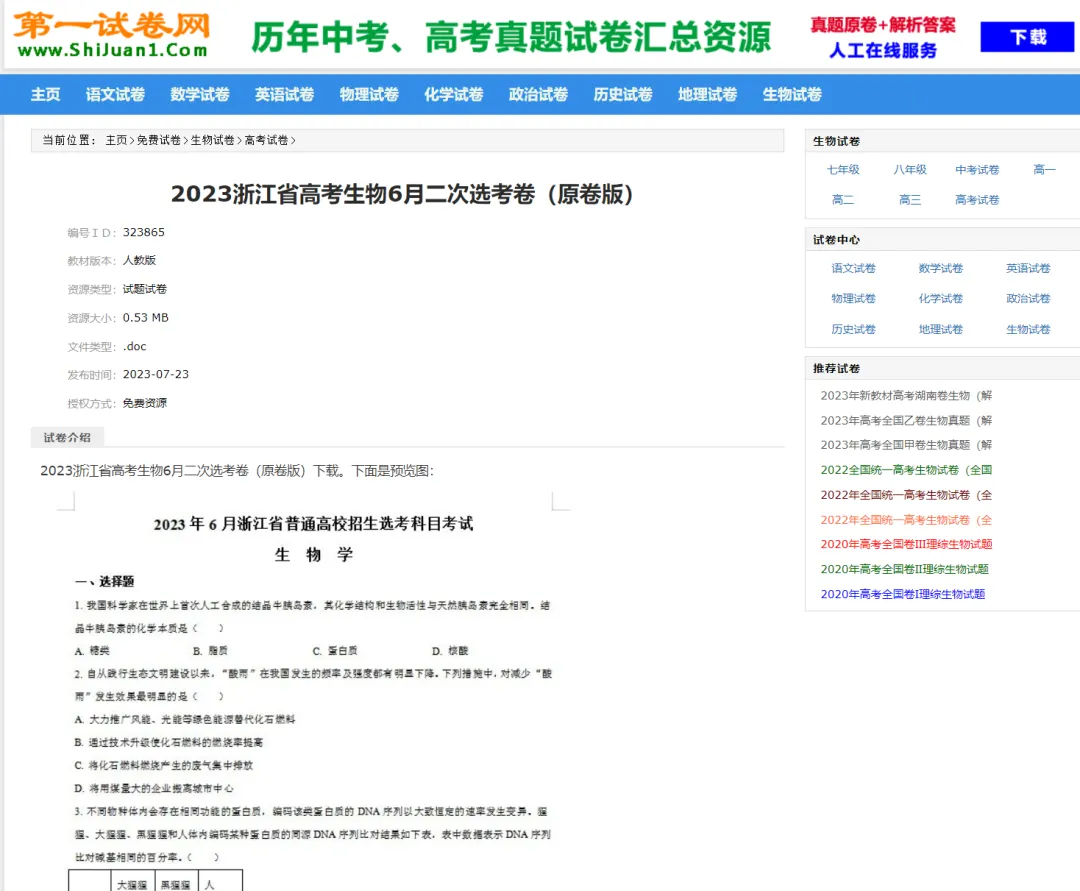Screen dimensions: 1080x891
Task: Open 历史试卷 in the navigation bar
Action: point(623,94)
